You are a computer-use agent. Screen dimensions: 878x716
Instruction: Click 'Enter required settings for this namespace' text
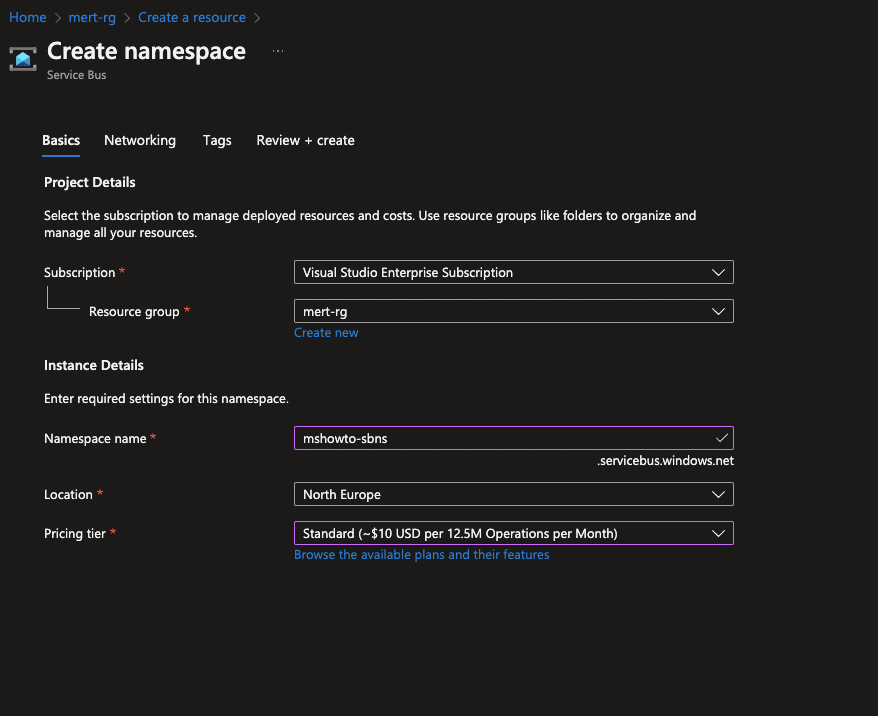pyautogui.click(x=166, y=399)
